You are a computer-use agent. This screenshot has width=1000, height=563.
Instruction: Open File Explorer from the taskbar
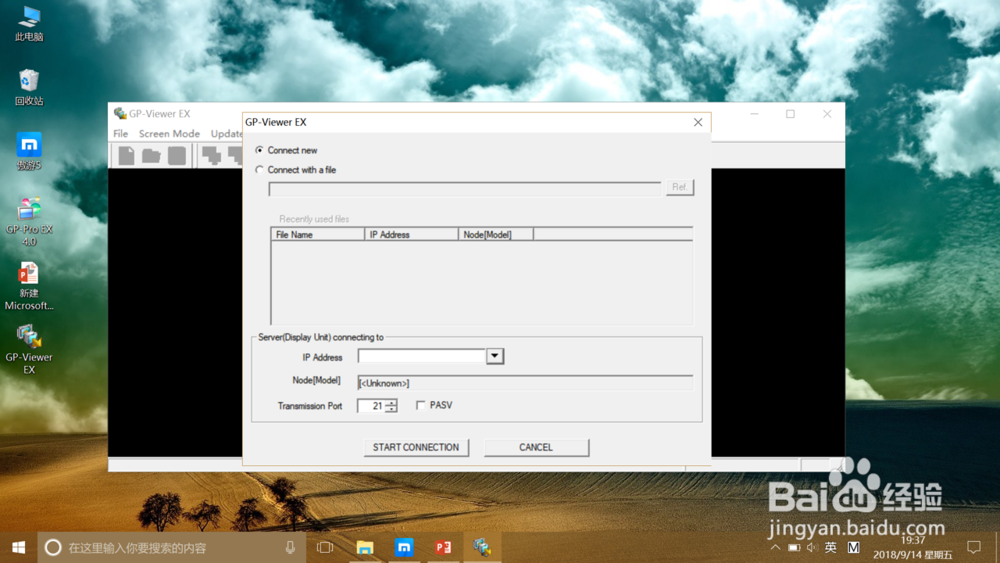coord(365,547)
